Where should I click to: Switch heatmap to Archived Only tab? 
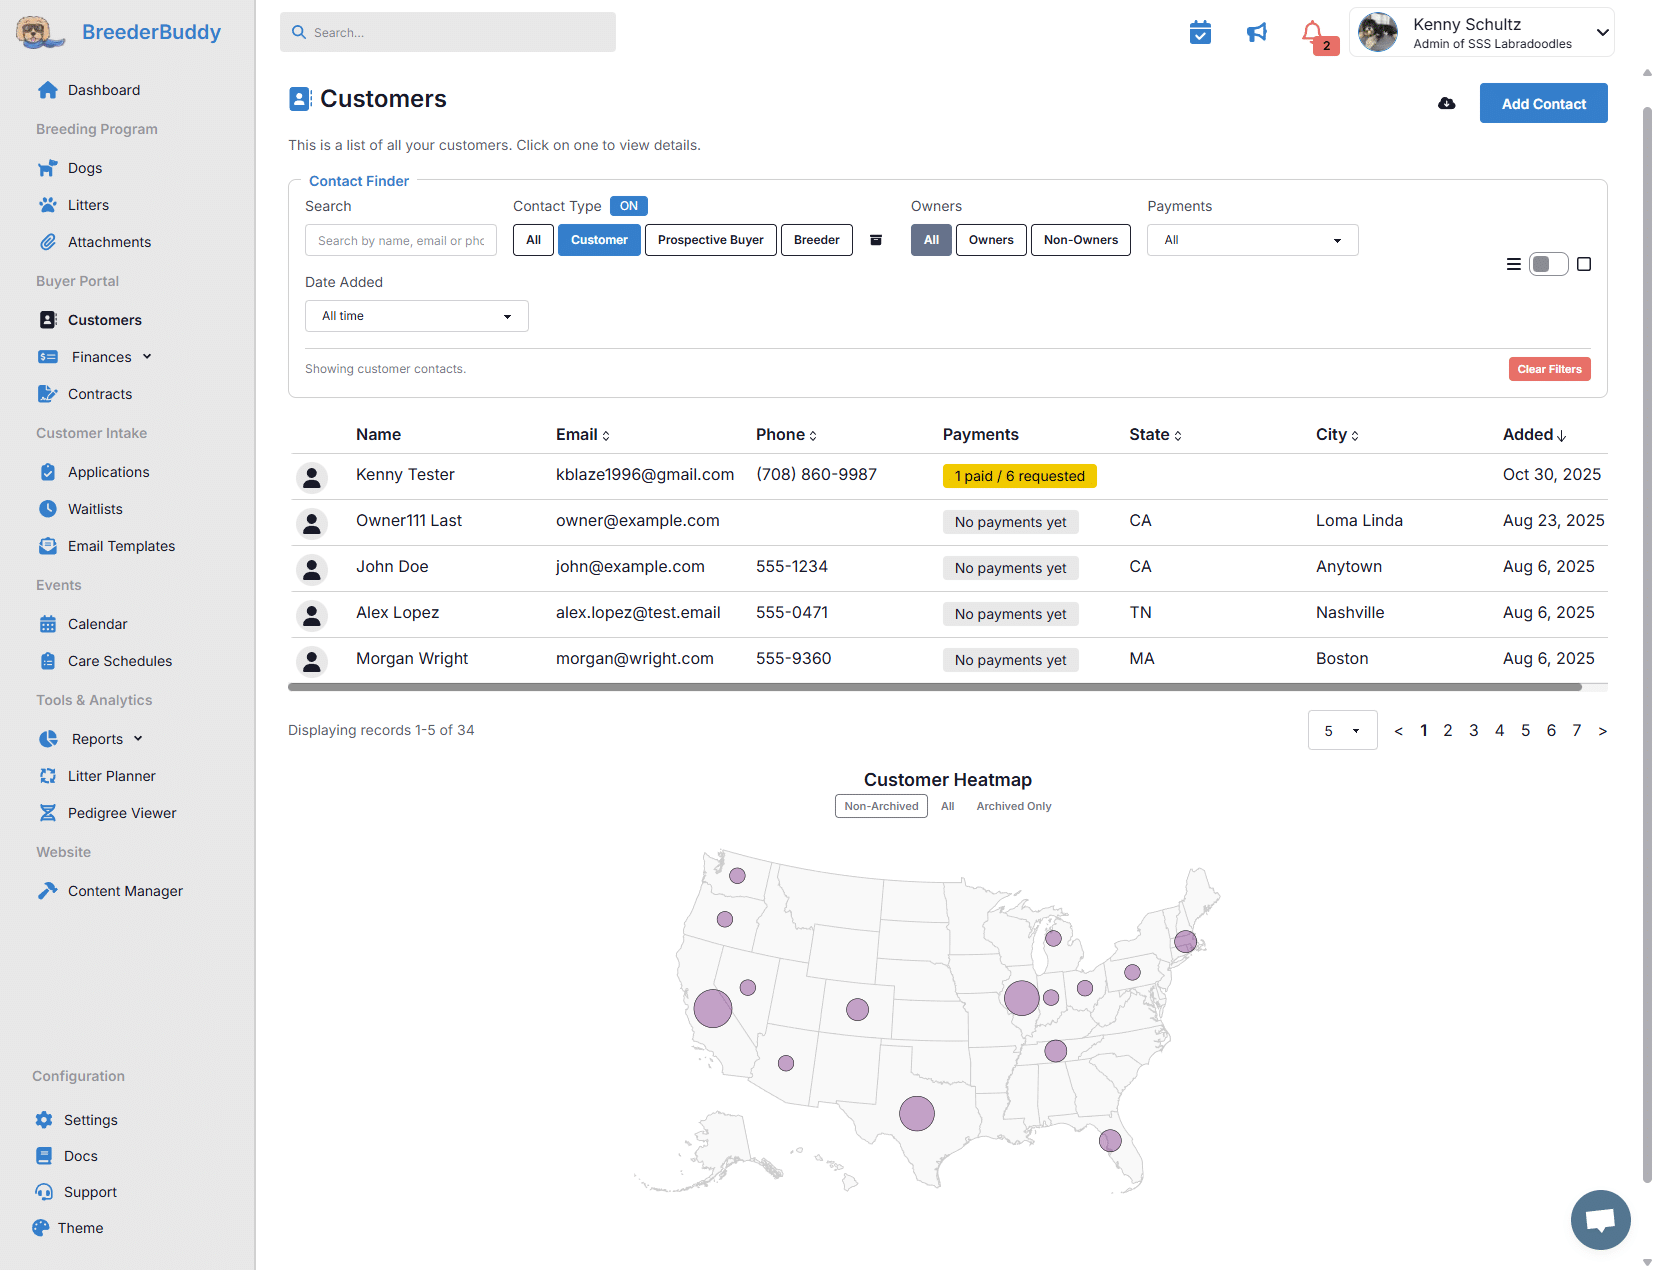tap(1013, 806)
